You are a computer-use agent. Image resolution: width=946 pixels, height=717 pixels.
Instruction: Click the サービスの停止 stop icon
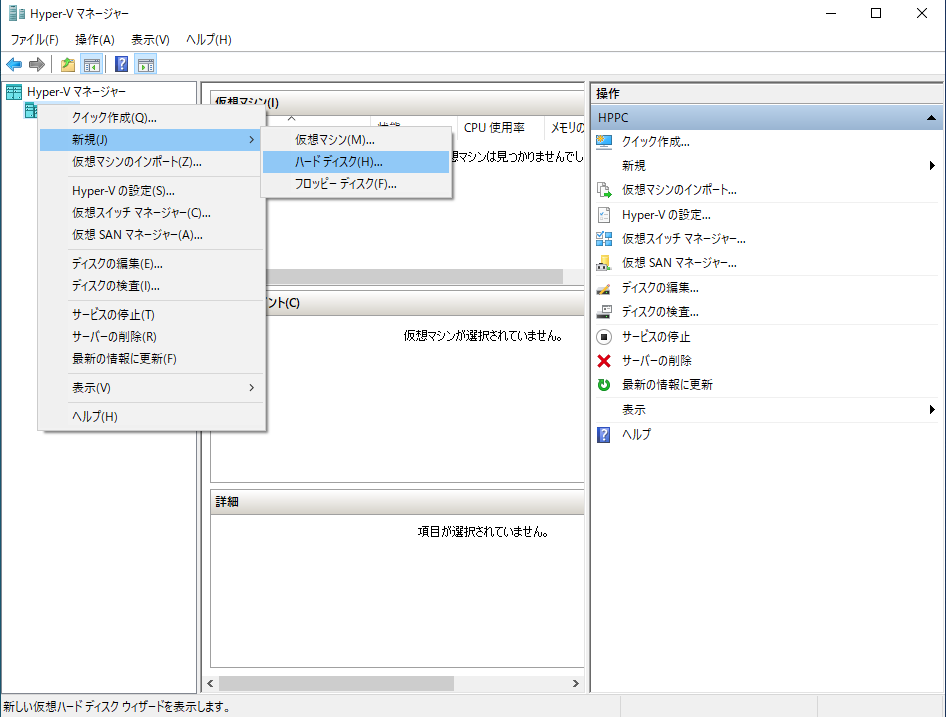tap(604, 337)
